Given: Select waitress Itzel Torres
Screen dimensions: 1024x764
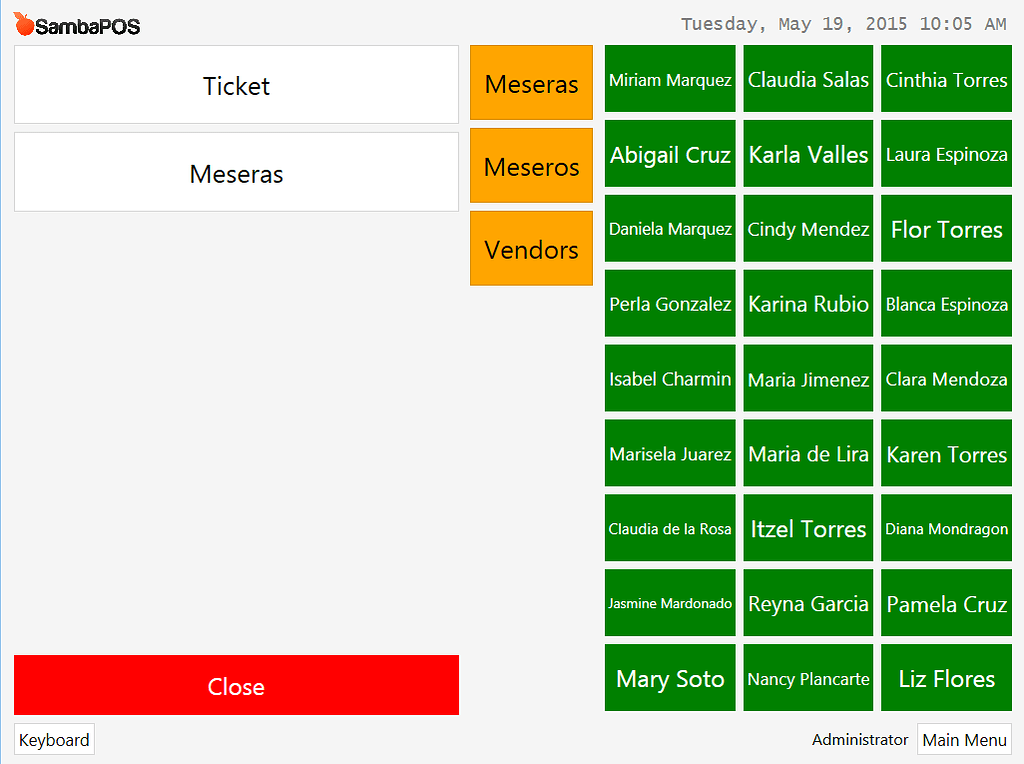Looking at the screenshot, I should [807, 528].
